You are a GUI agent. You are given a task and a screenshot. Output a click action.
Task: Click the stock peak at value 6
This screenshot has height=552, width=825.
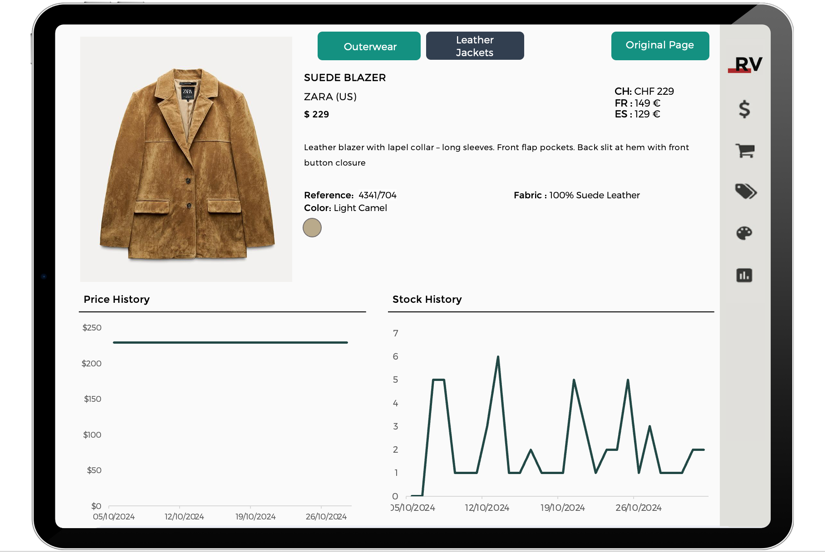point(498,357)
